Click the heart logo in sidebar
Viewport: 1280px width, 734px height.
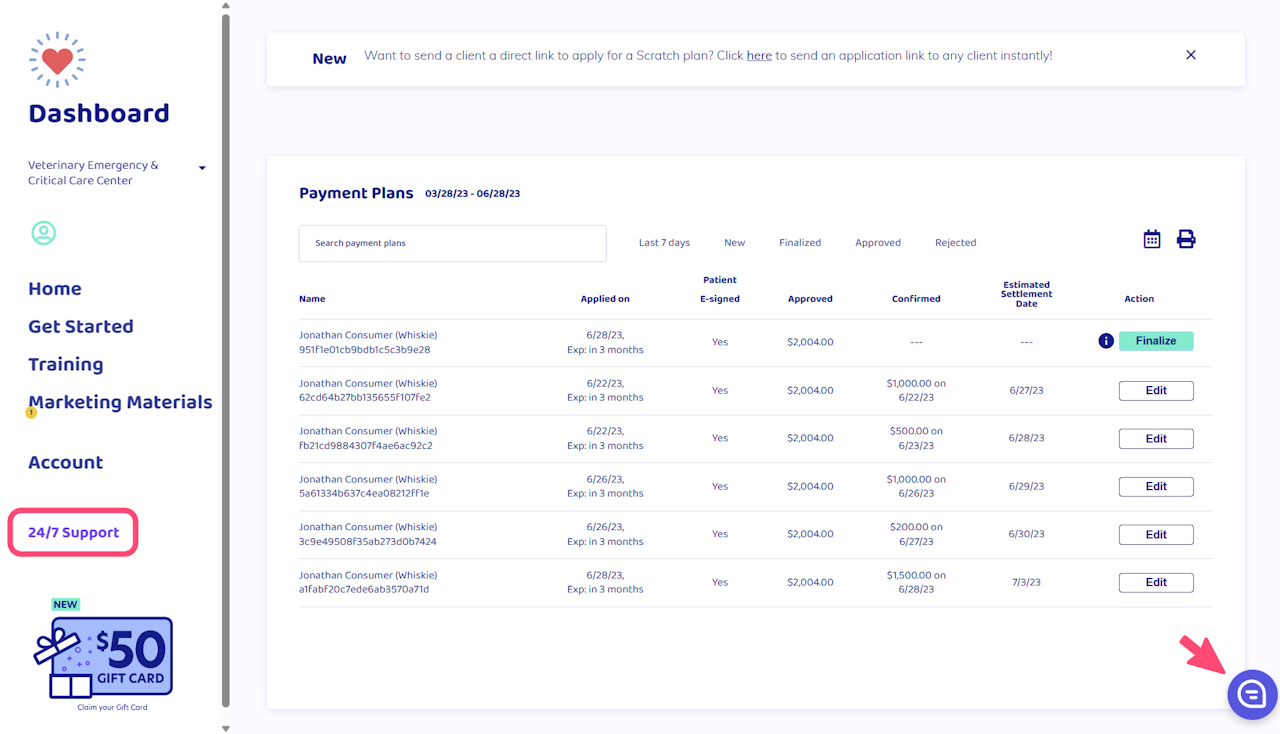click(57, 60)
